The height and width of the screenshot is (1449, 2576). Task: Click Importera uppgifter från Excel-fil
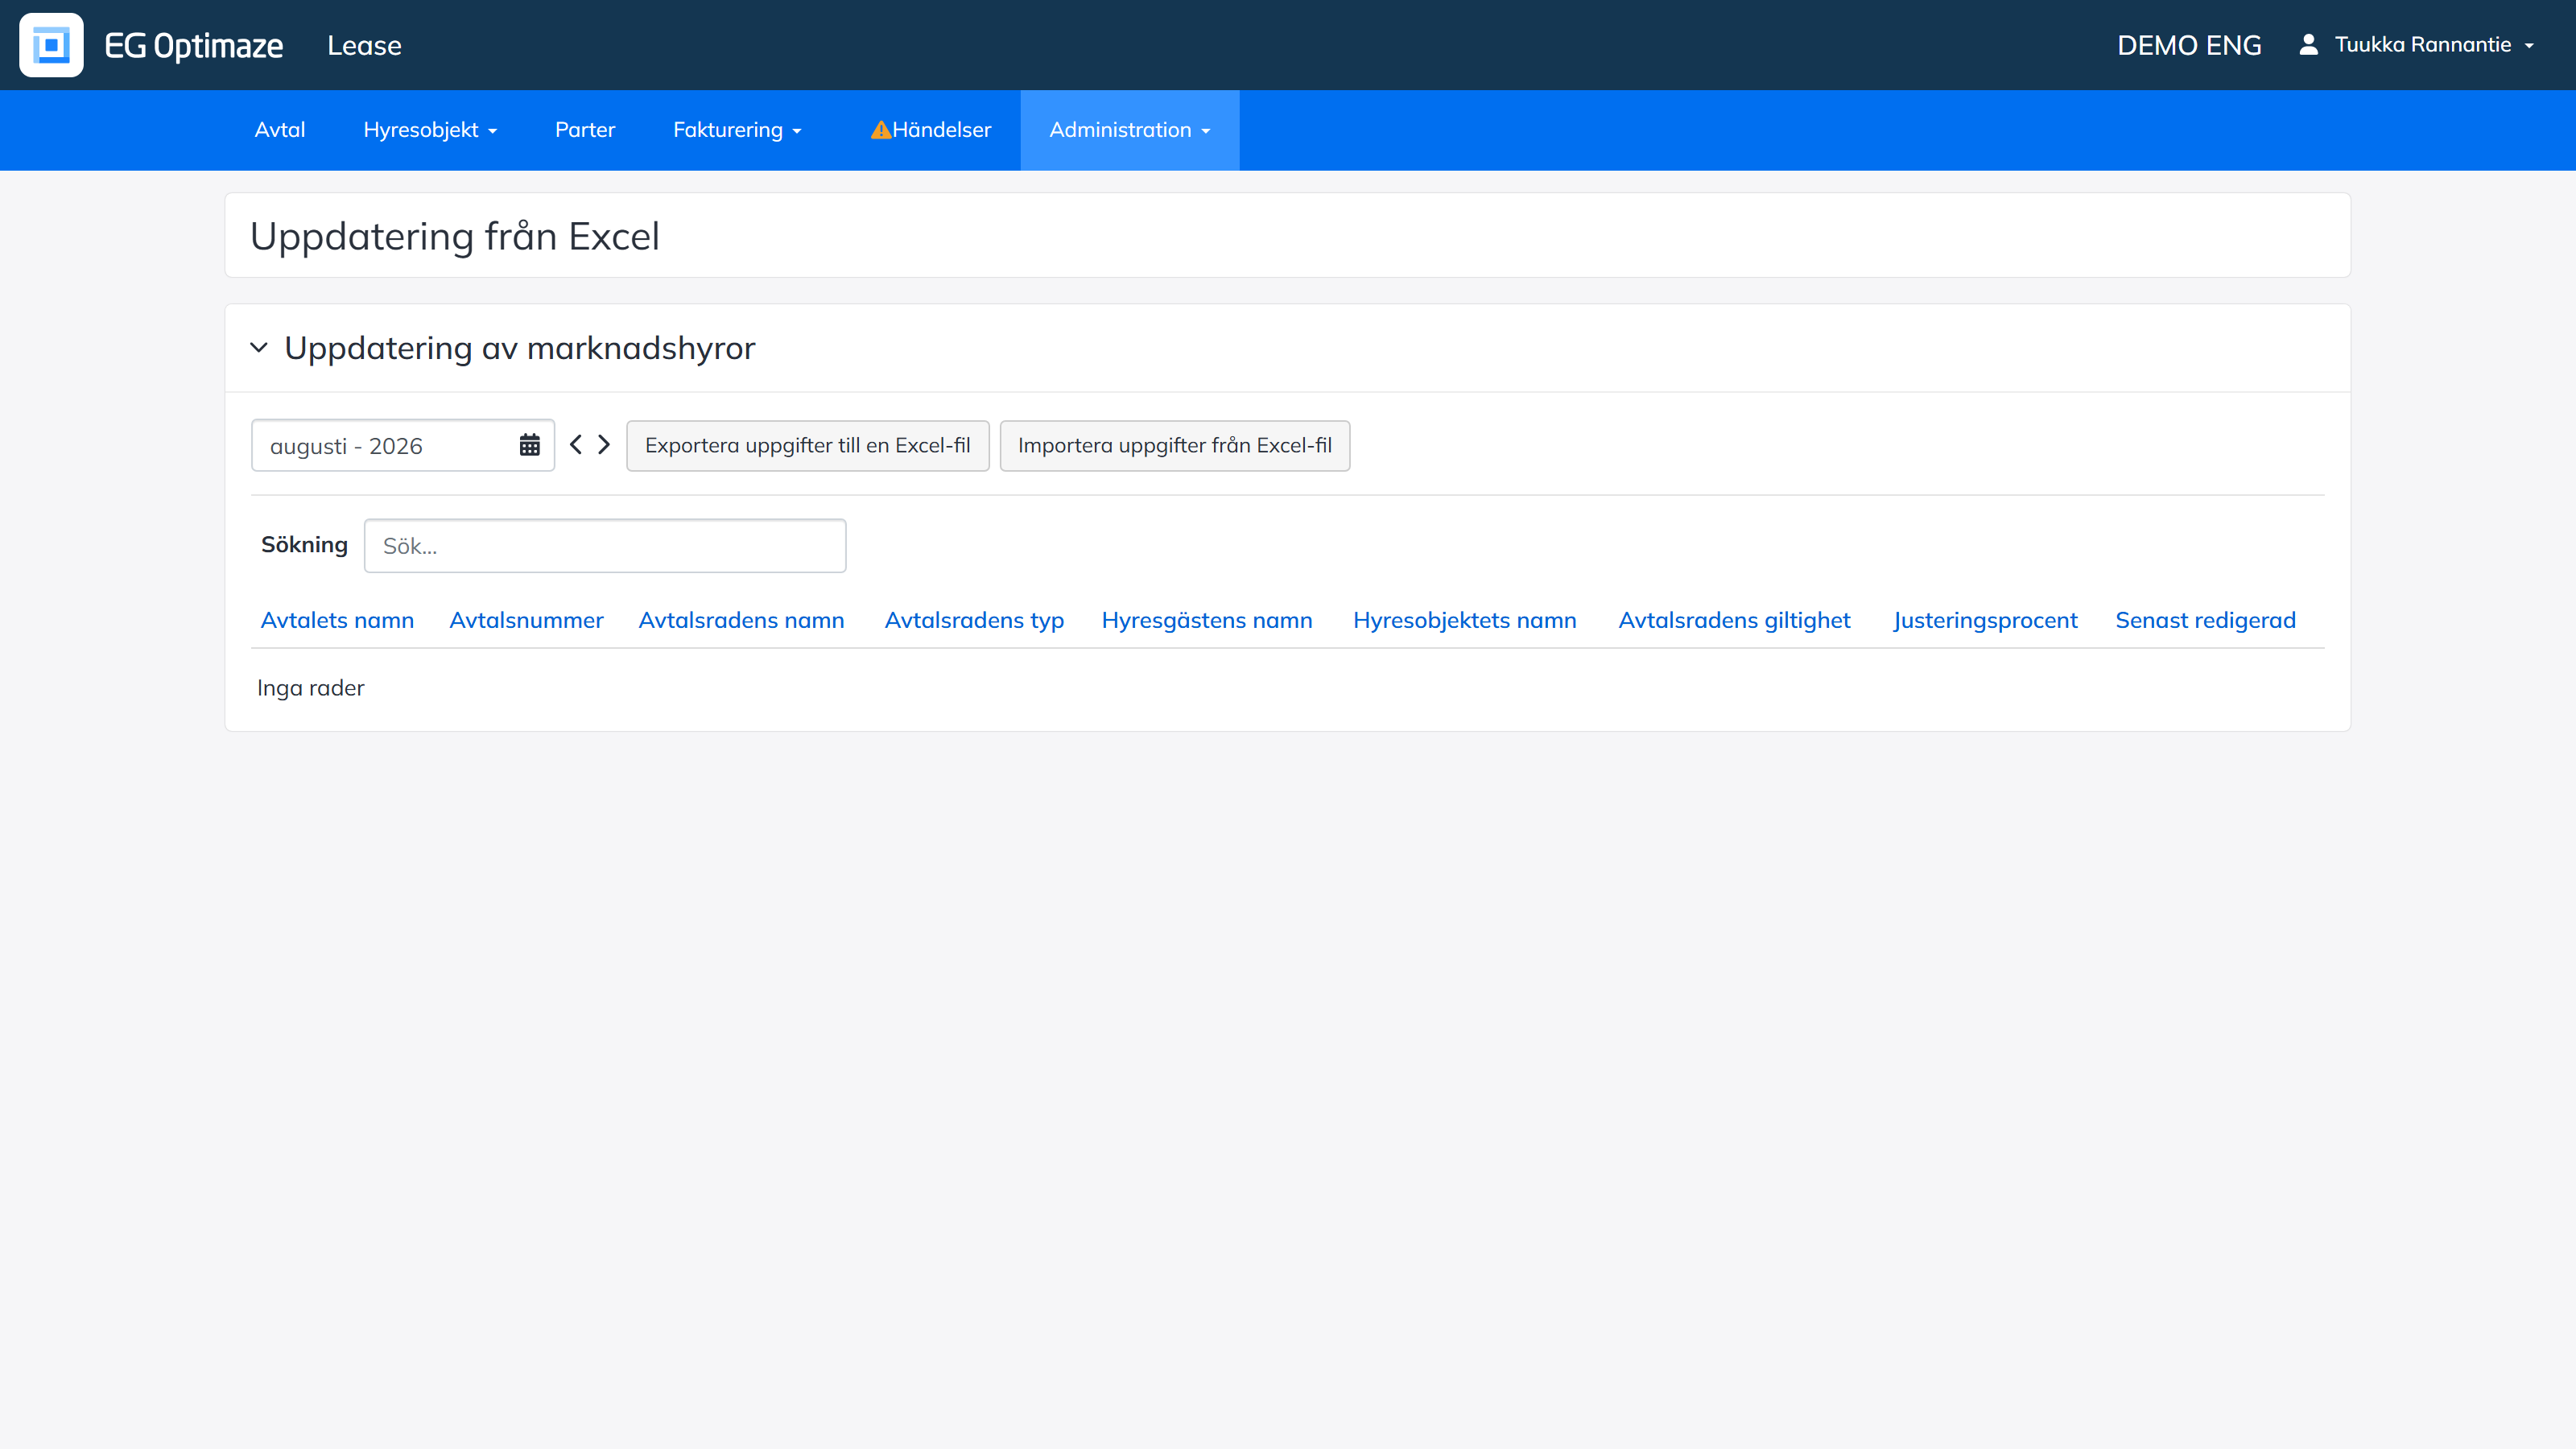tap(1175, 446)
